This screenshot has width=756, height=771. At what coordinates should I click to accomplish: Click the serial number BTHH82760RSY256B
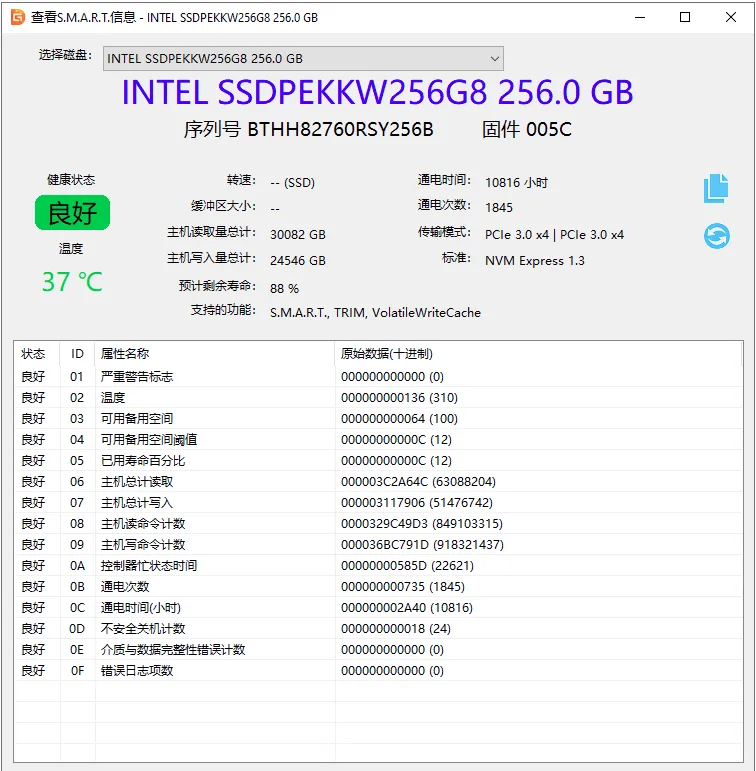point(340,129)
